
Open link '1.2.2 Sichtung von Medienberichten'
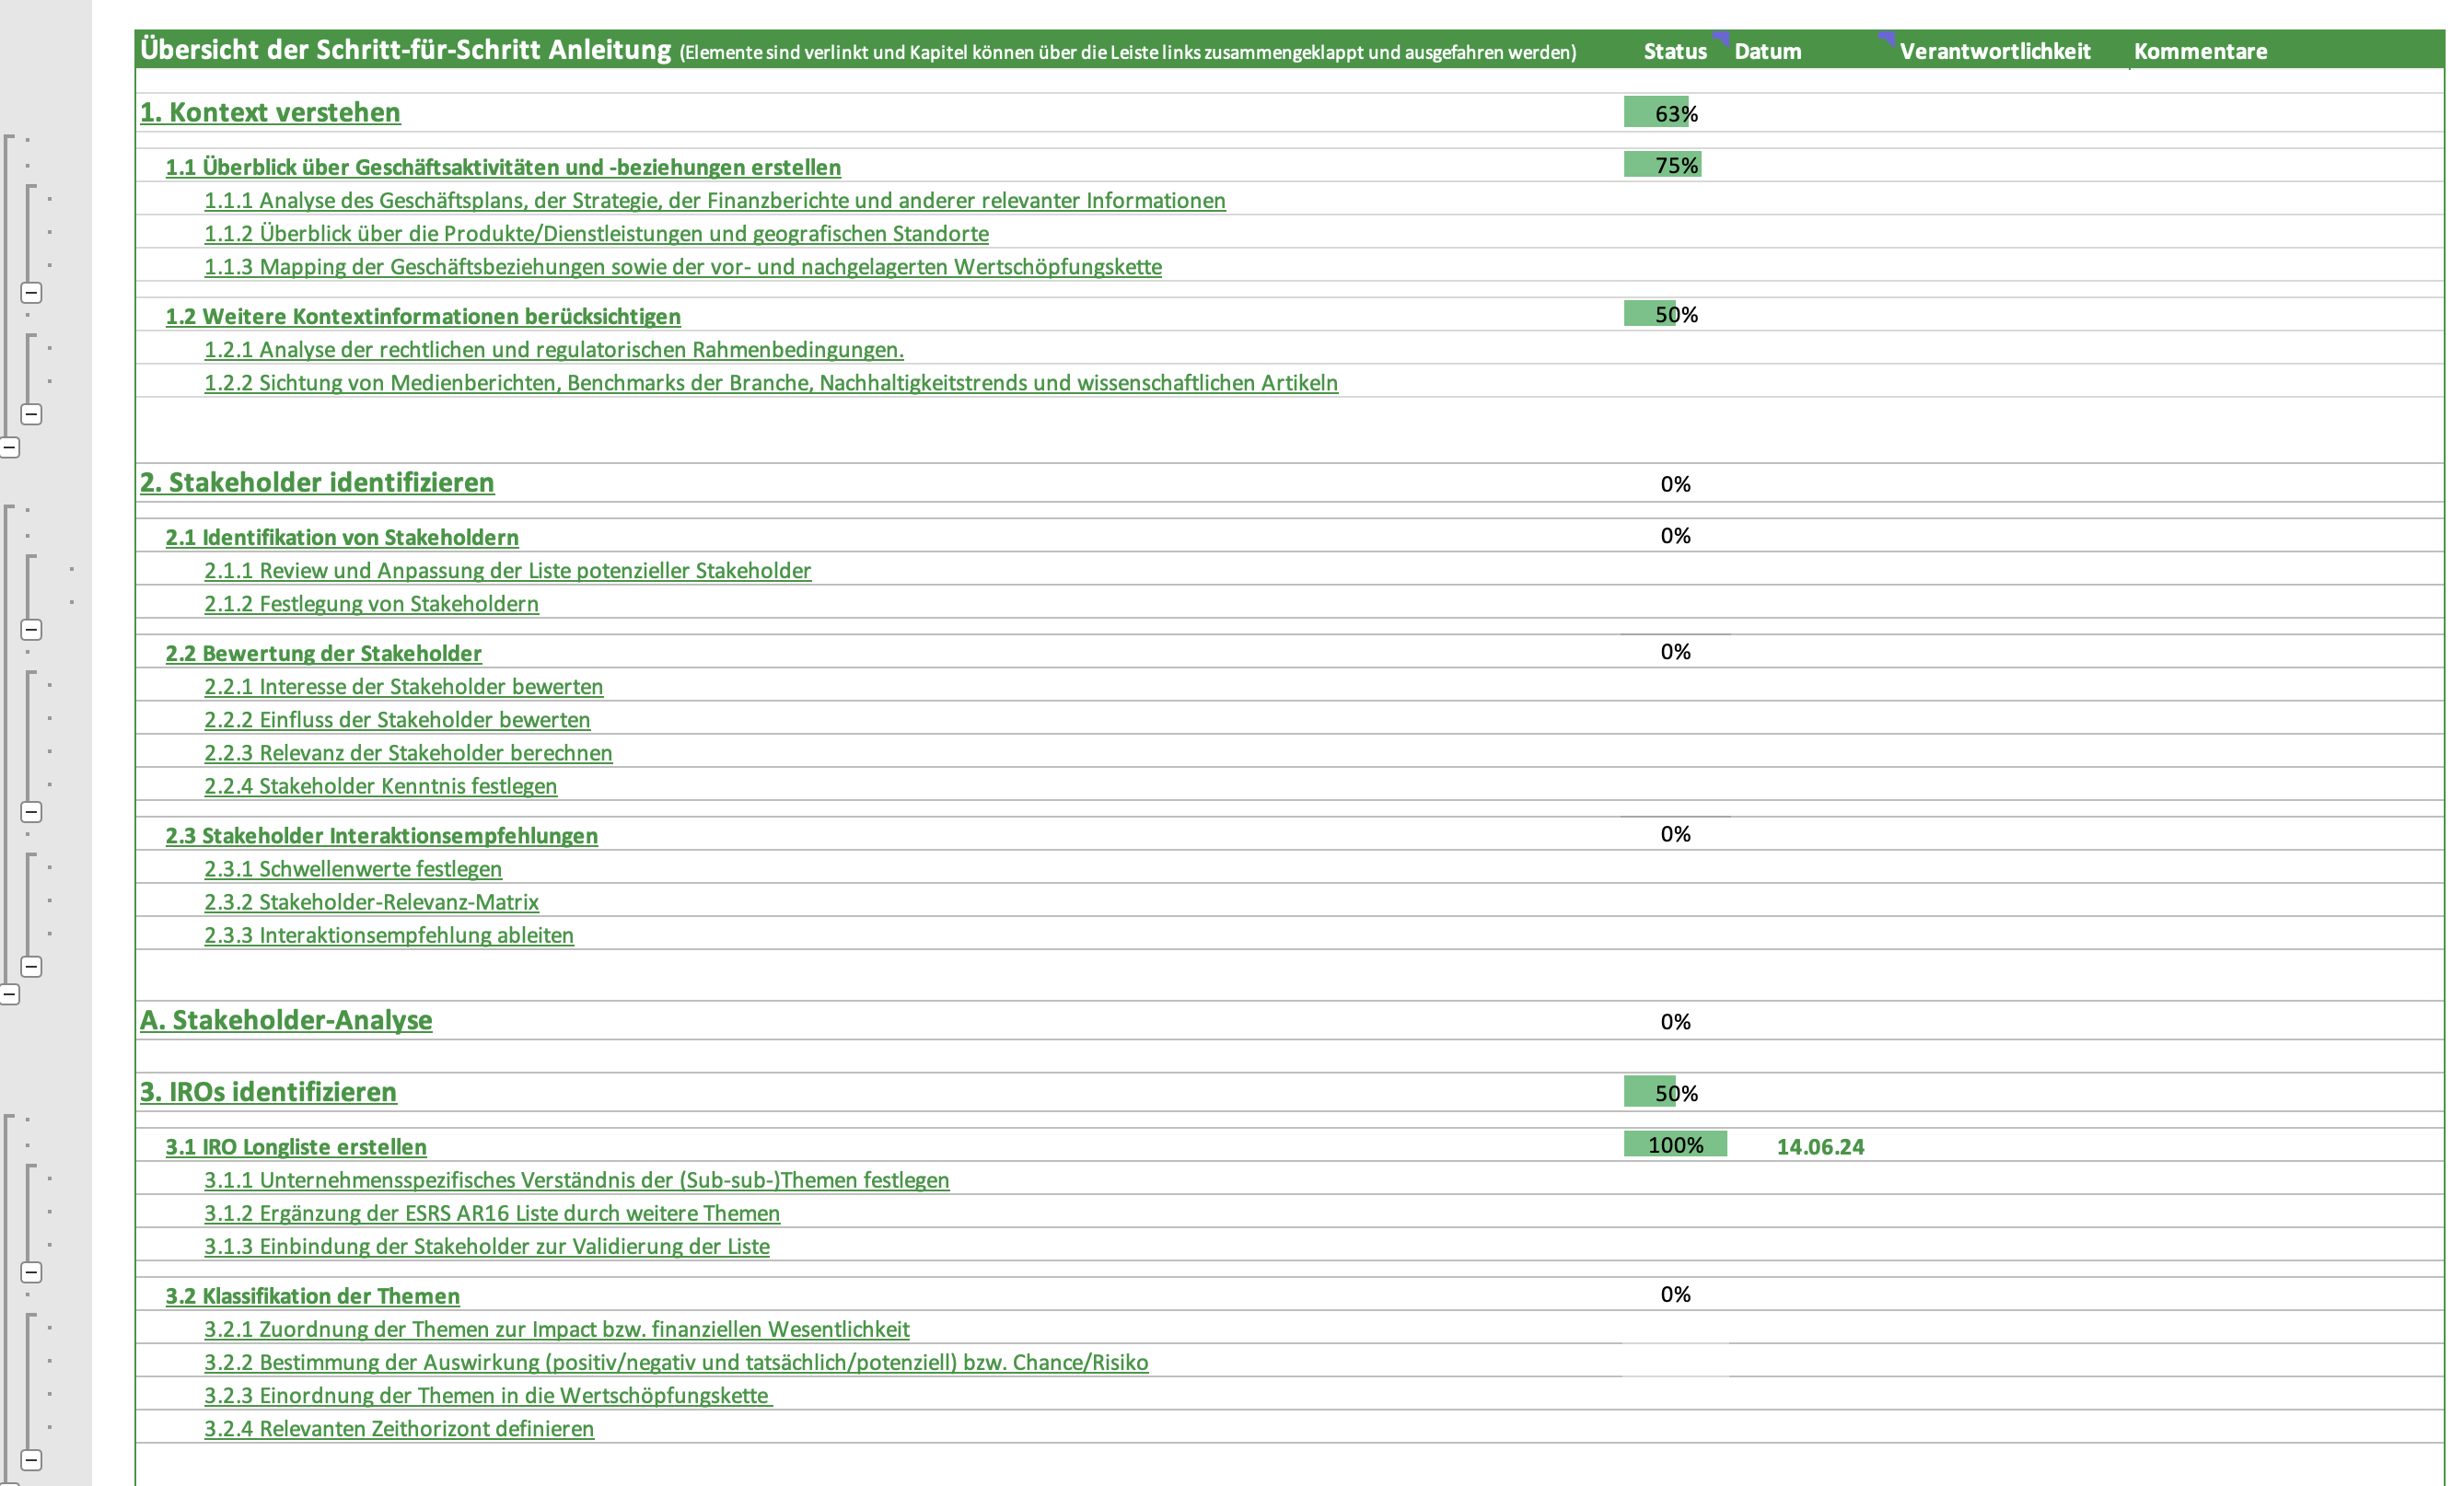[x=771, y=382]
